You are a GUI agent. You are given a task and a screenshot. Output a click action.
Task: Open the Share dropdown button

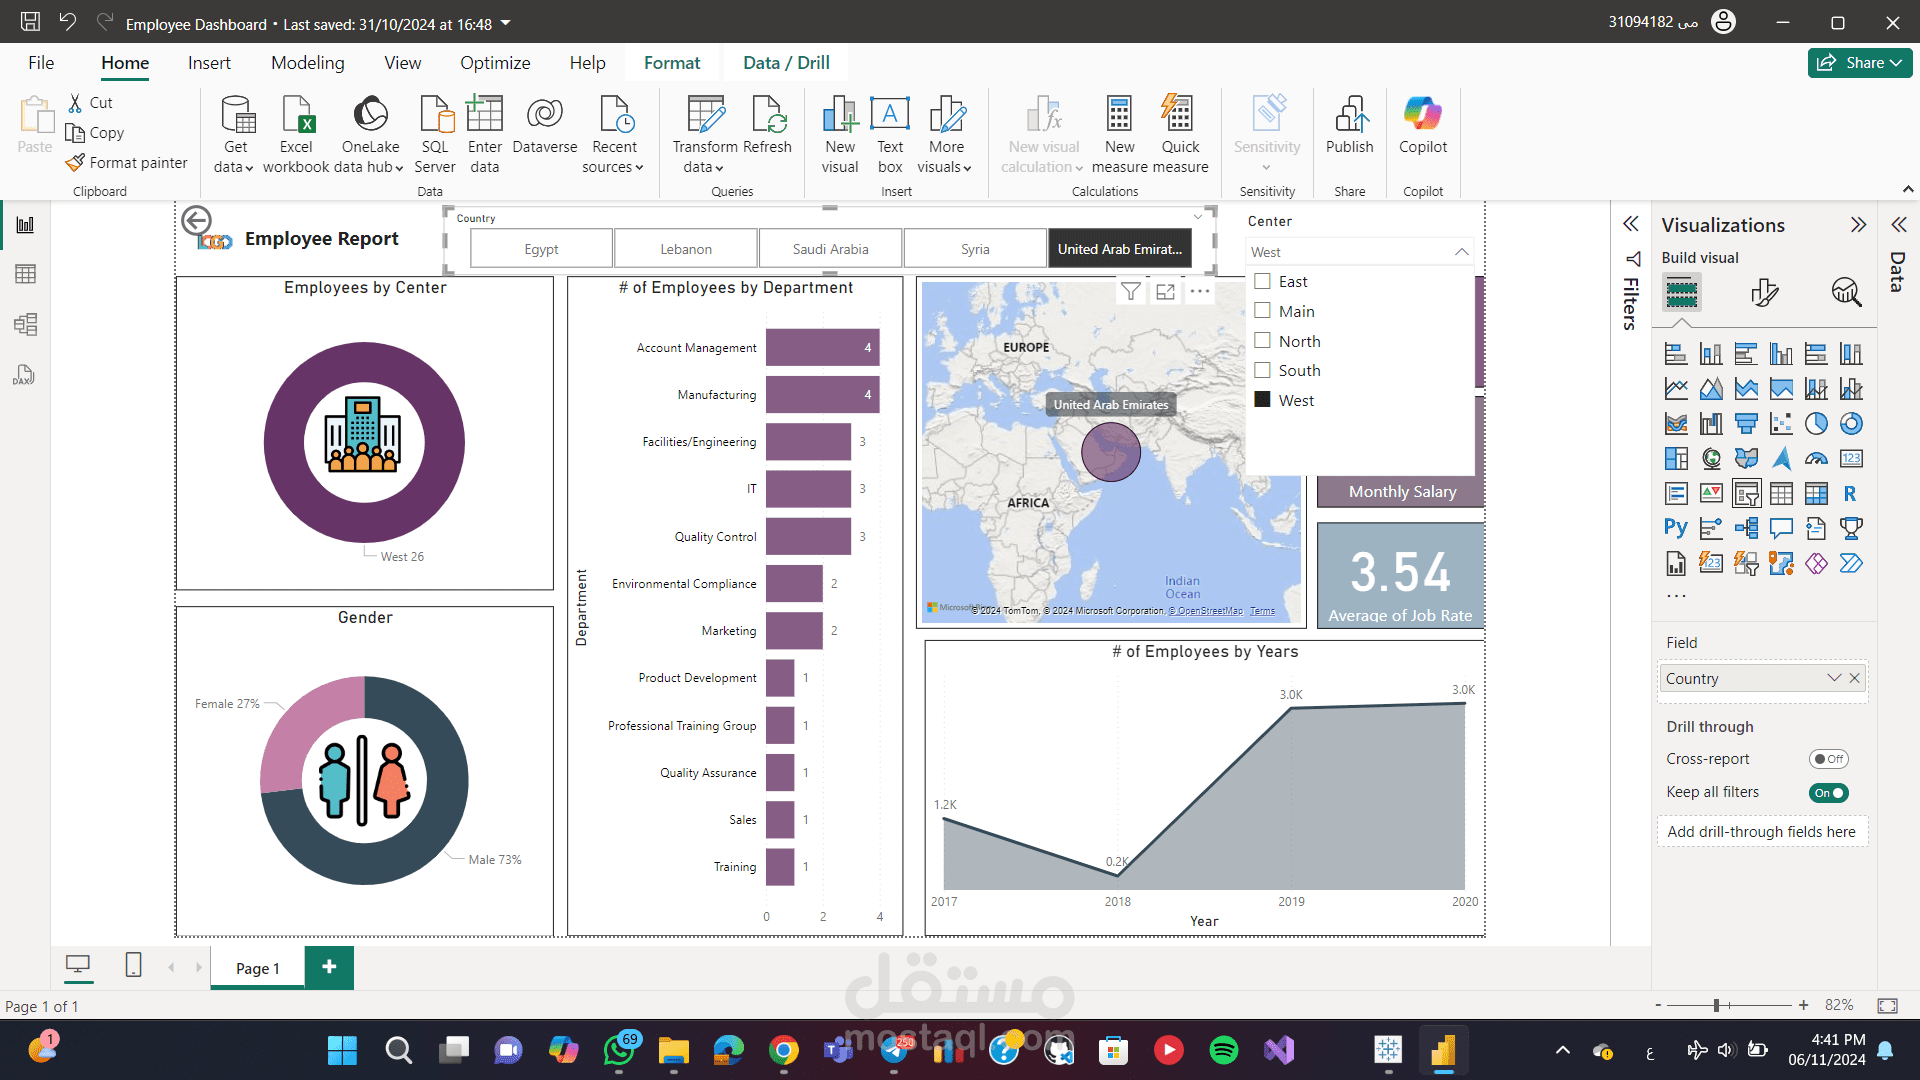[x=1860, y=63]
